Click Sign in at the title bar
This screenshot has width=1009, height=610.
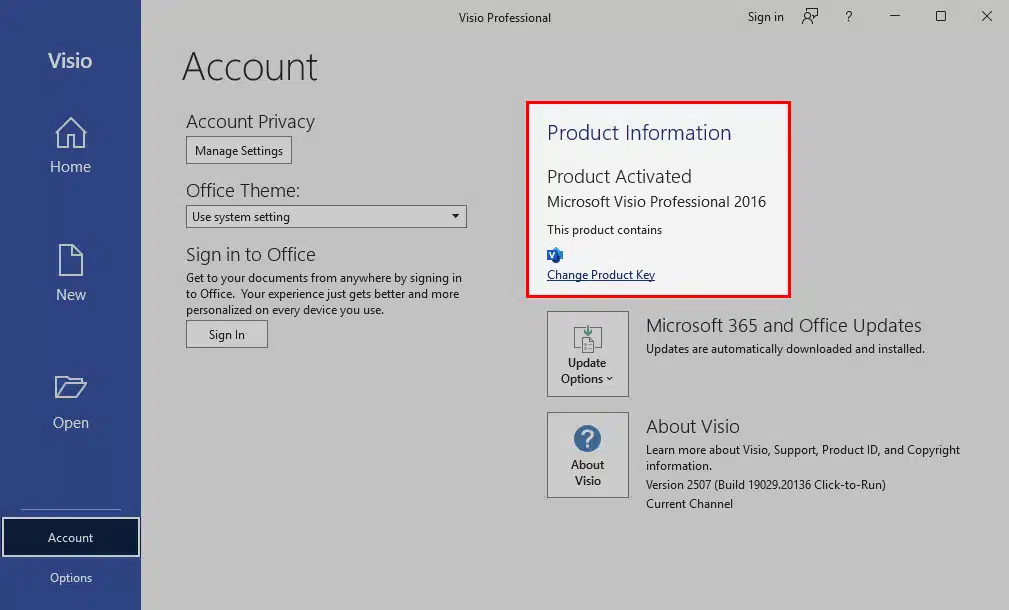click(x=766, y=17)
